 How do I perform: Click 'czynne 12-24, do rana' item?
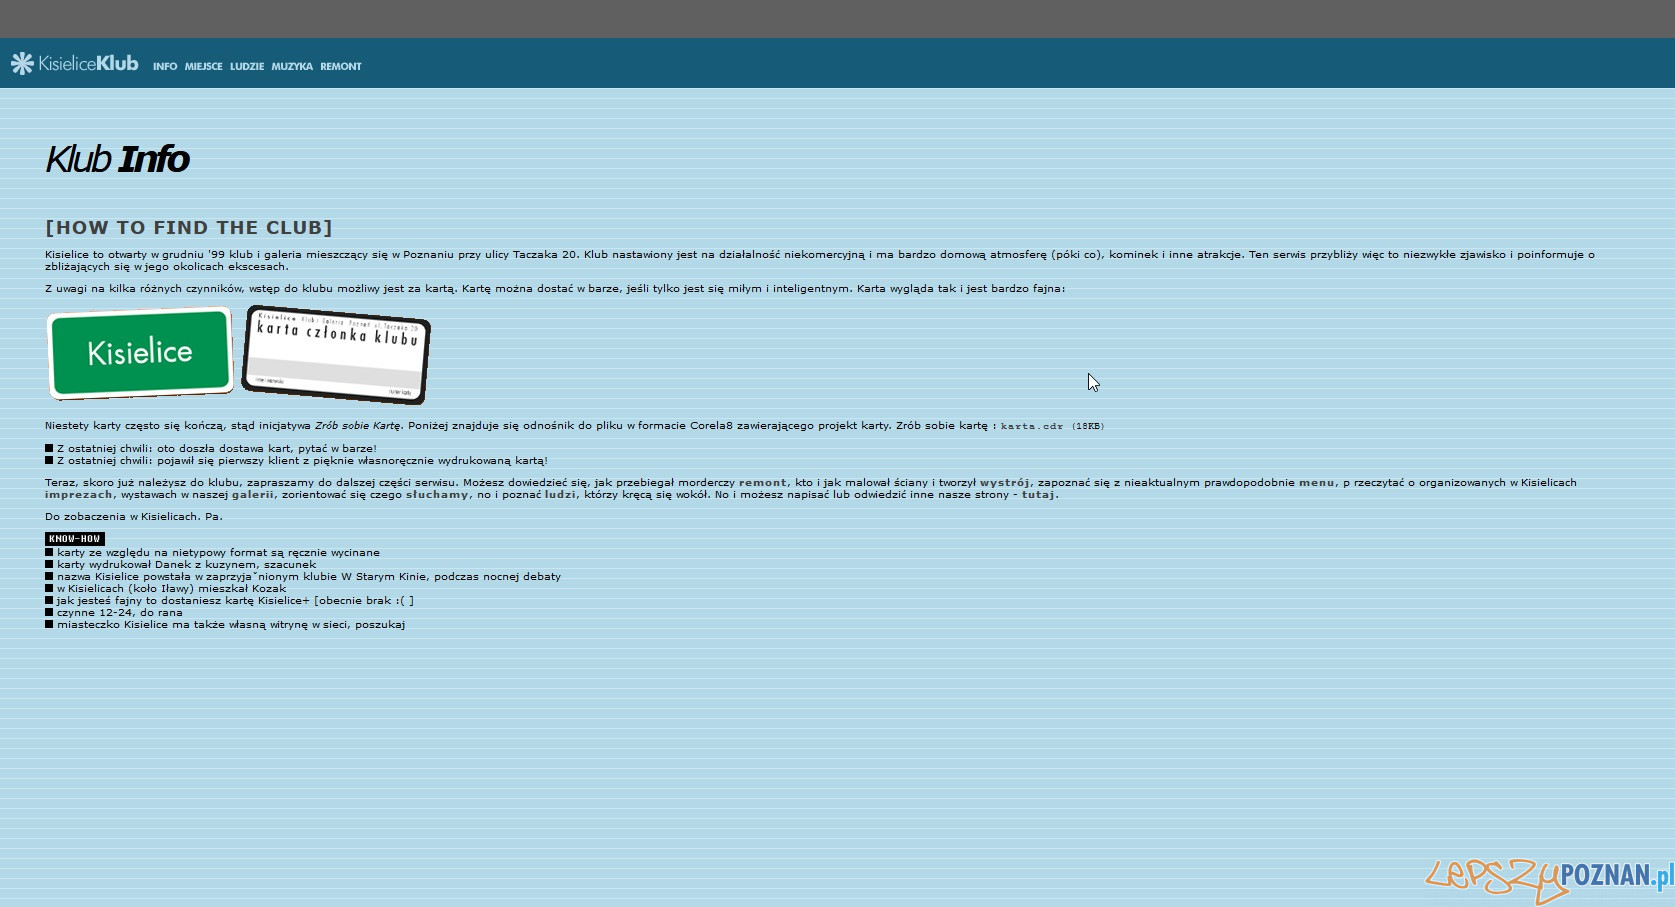tap(114, 612)
